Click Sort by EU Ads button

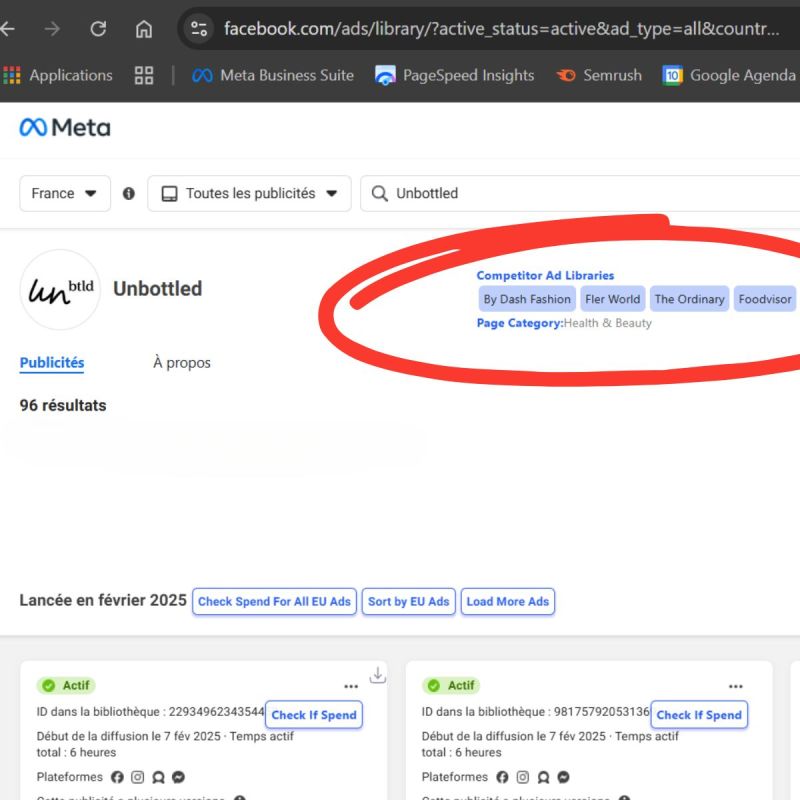[x=409, y=602]
